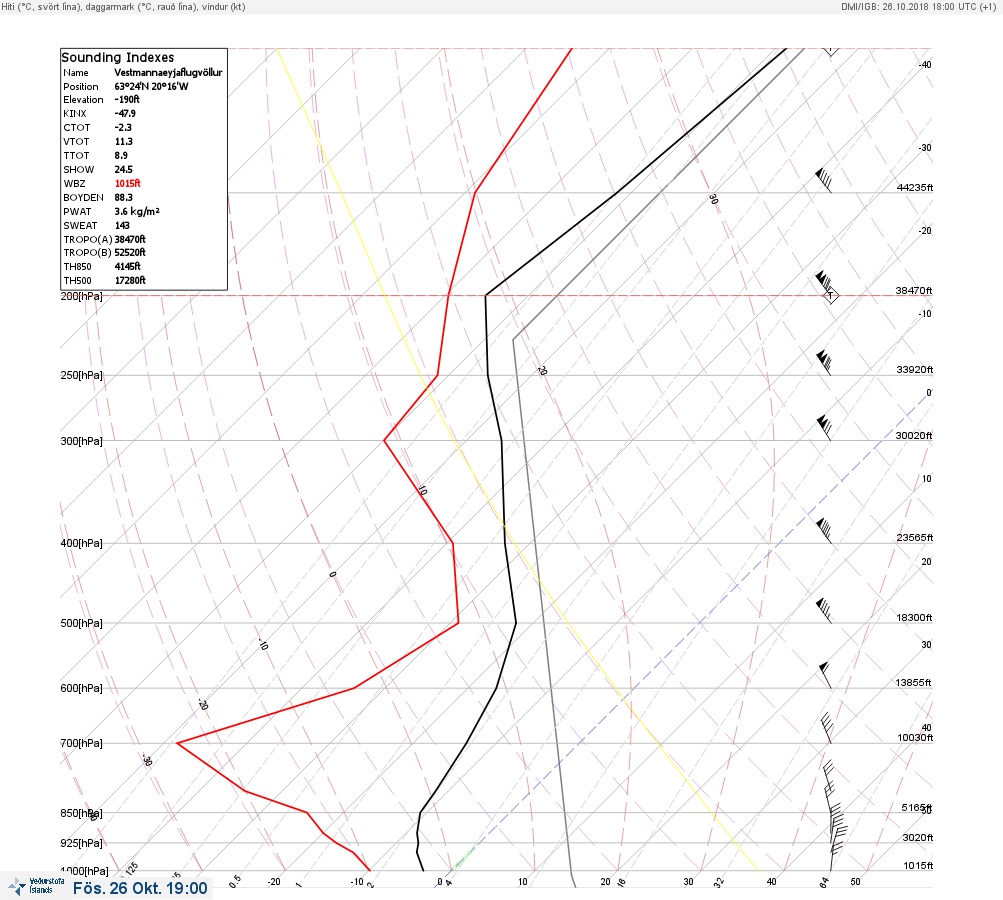Click the TTOT value 8.9
Screen dimensions: 1003x900
tap(122, 155)
